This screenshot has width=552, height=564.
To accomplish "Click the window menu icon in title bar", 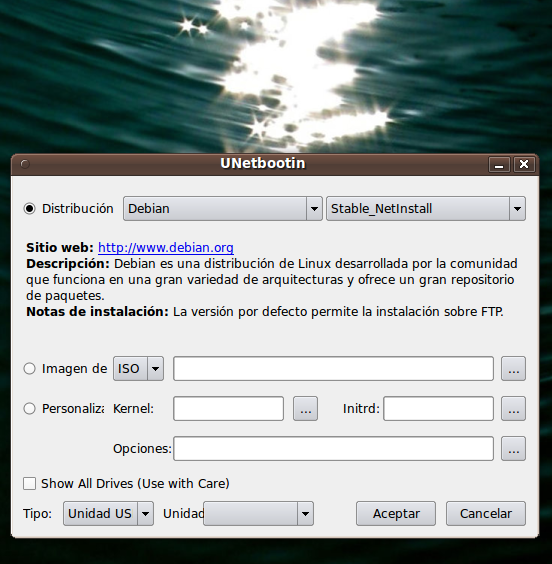I will 24,164.
